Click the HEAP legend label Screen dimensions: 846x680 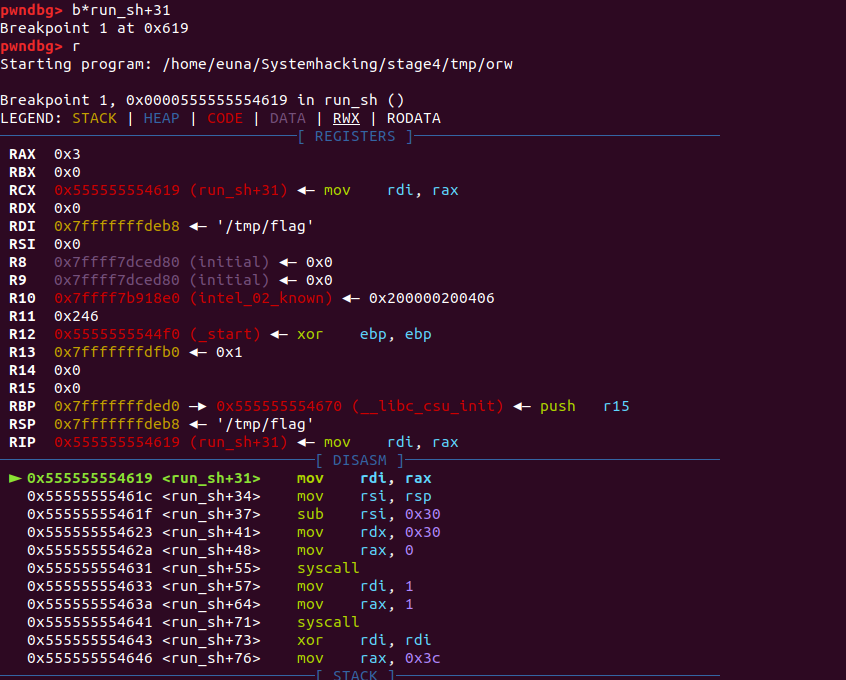pos(161,118)
